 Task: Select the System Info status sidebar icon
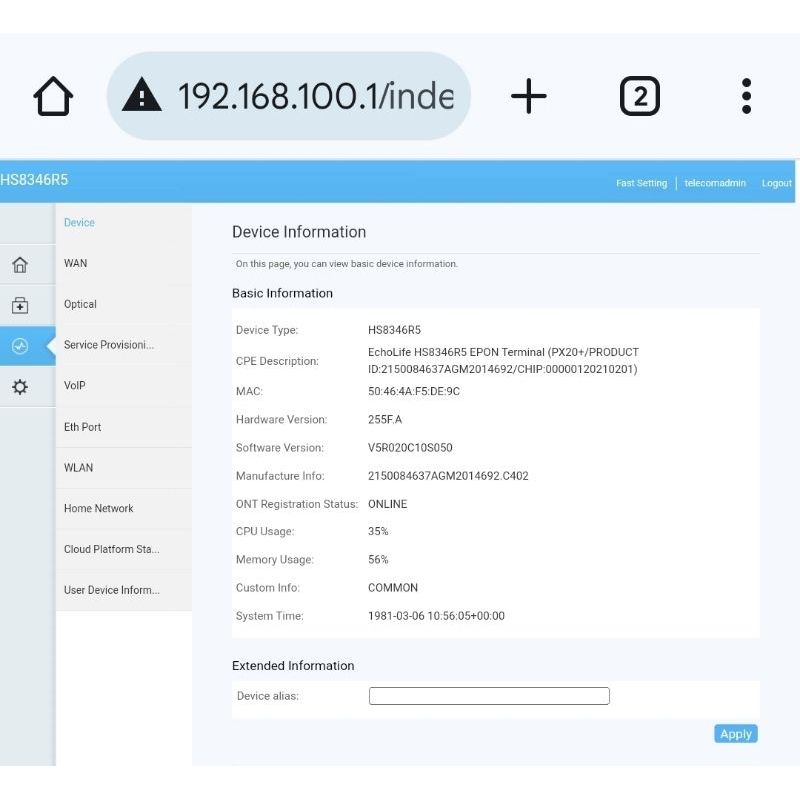[20, 346]
